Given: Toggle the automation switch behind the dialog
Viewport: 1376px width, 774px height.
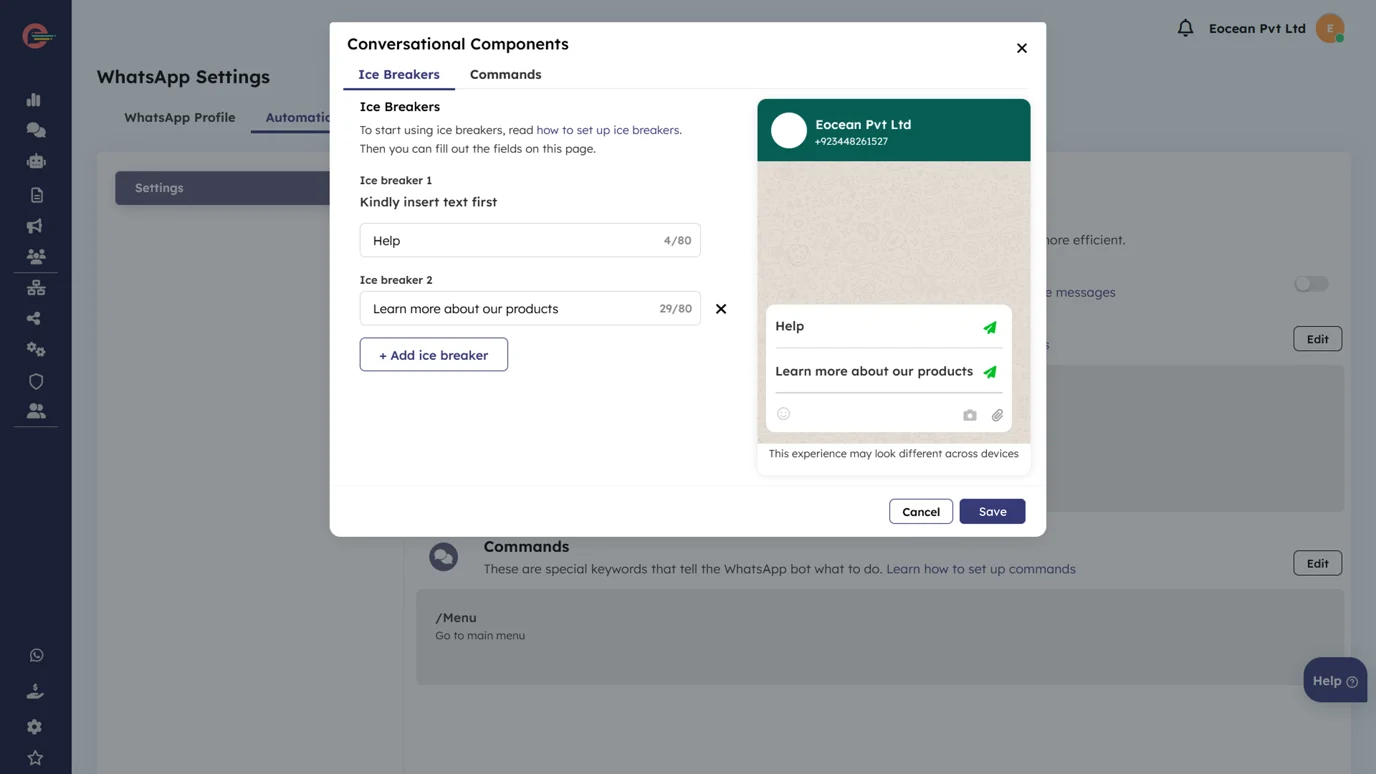Looking at the screenshot, I should [x=1311, y=284].
